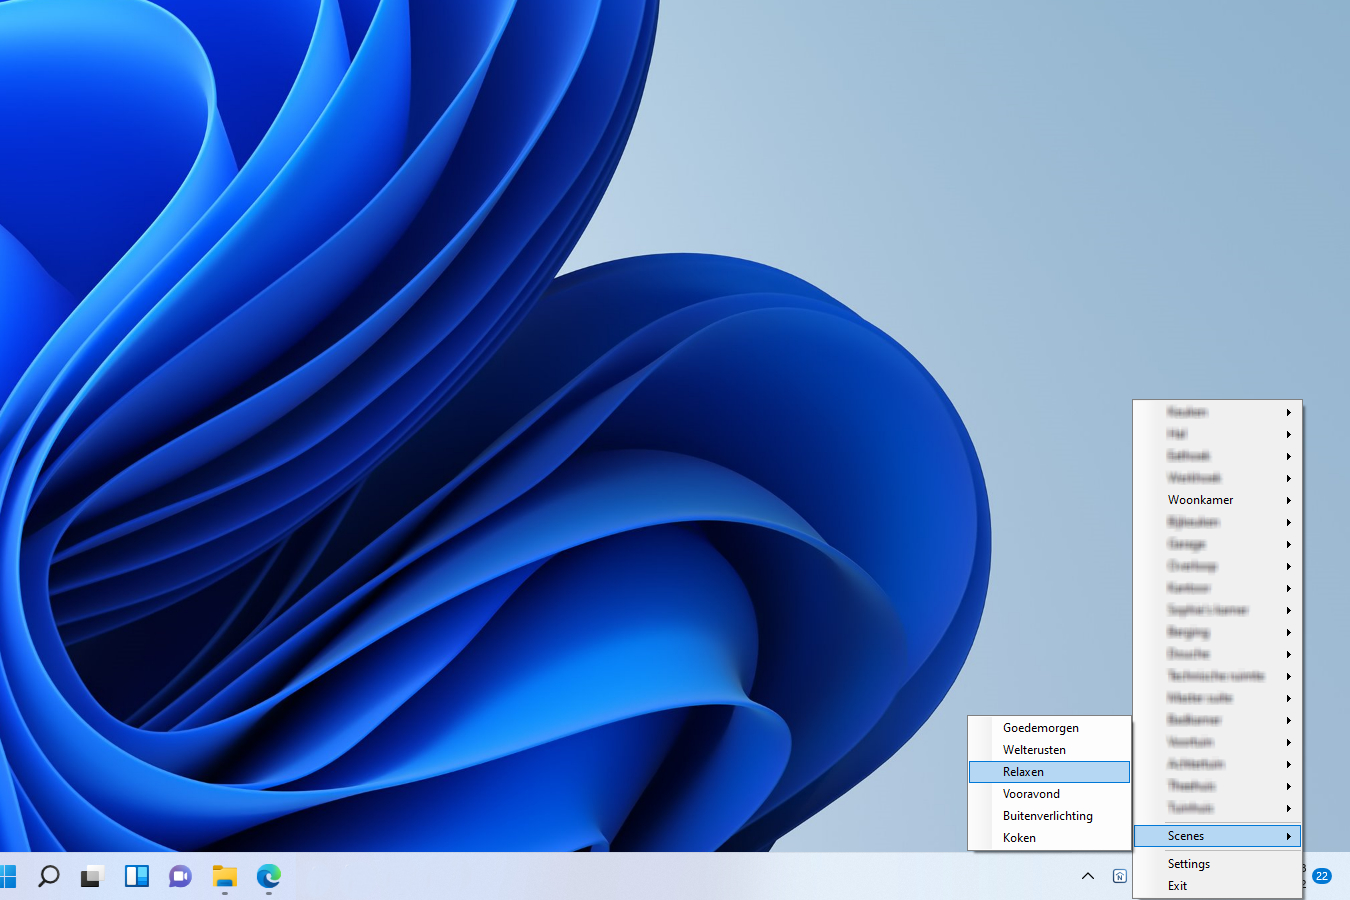Activate the Welterusten scene

1034,750
